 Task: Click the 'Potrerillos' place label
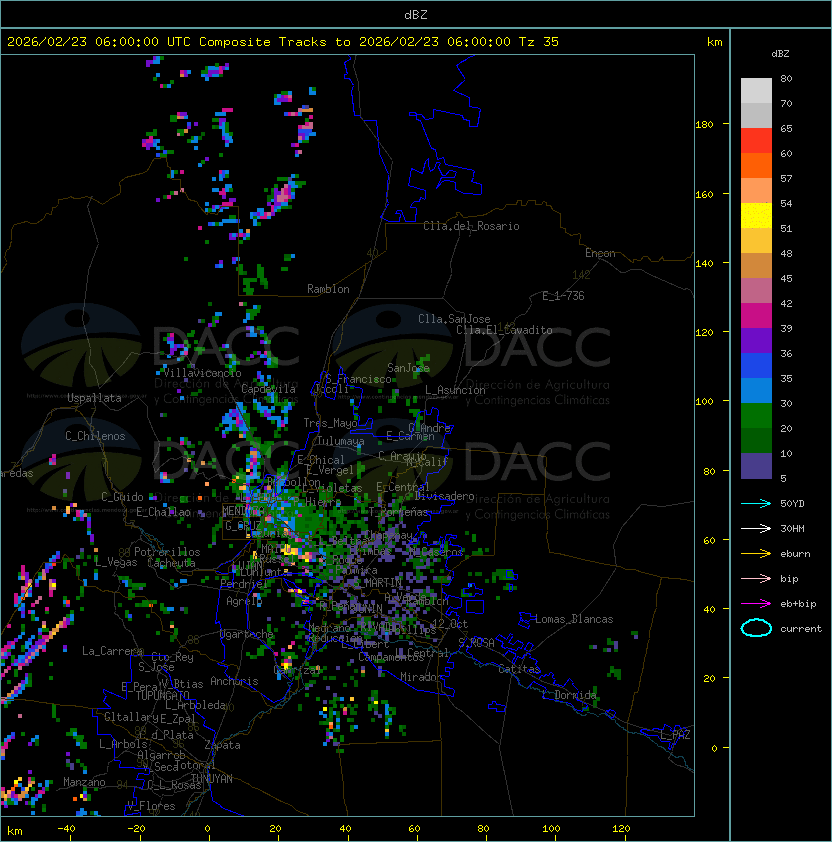coord(167,552)
